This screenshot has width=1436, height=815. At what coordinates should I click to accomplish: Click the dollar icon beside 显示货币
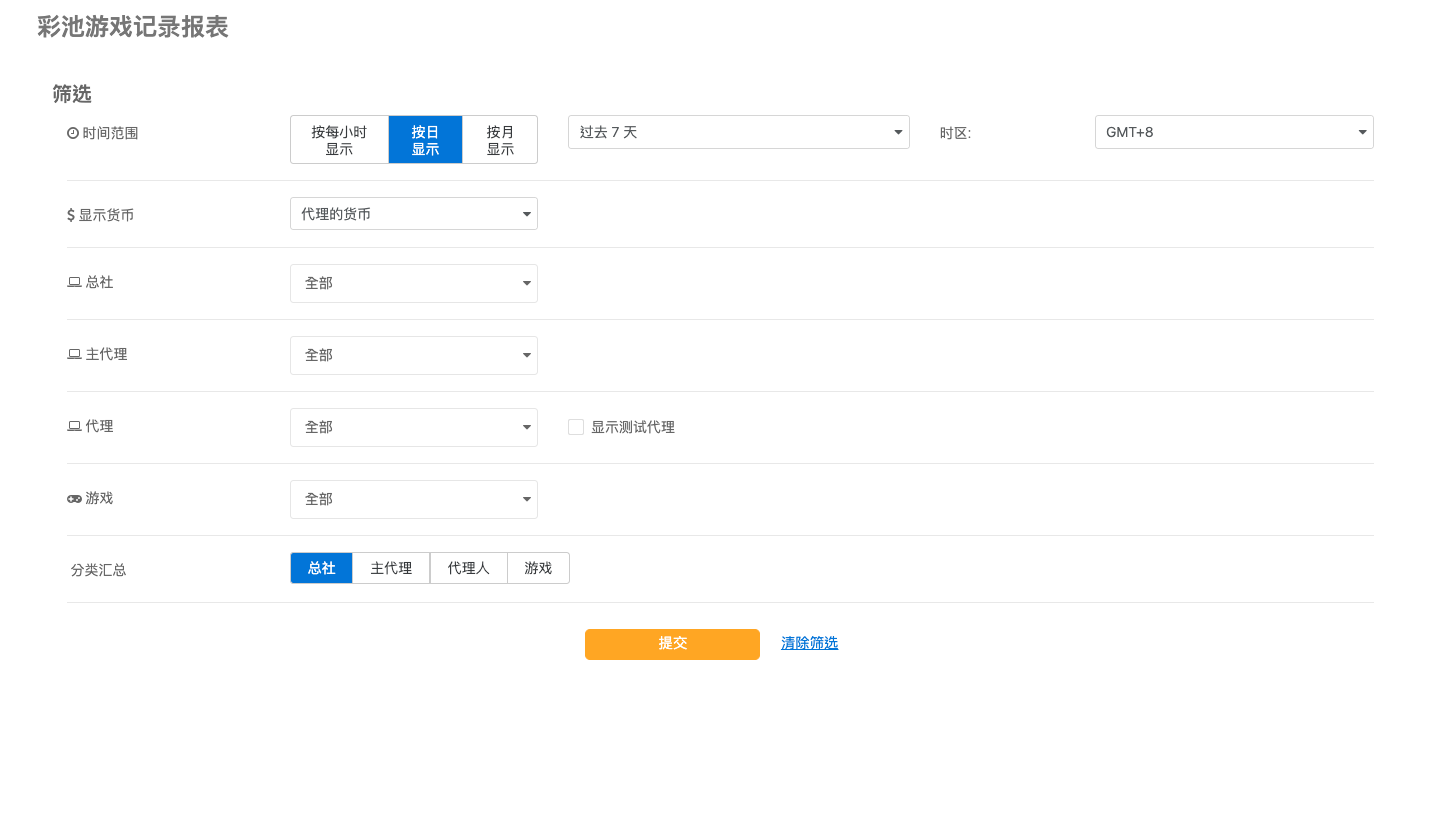(x=71, y=215)
